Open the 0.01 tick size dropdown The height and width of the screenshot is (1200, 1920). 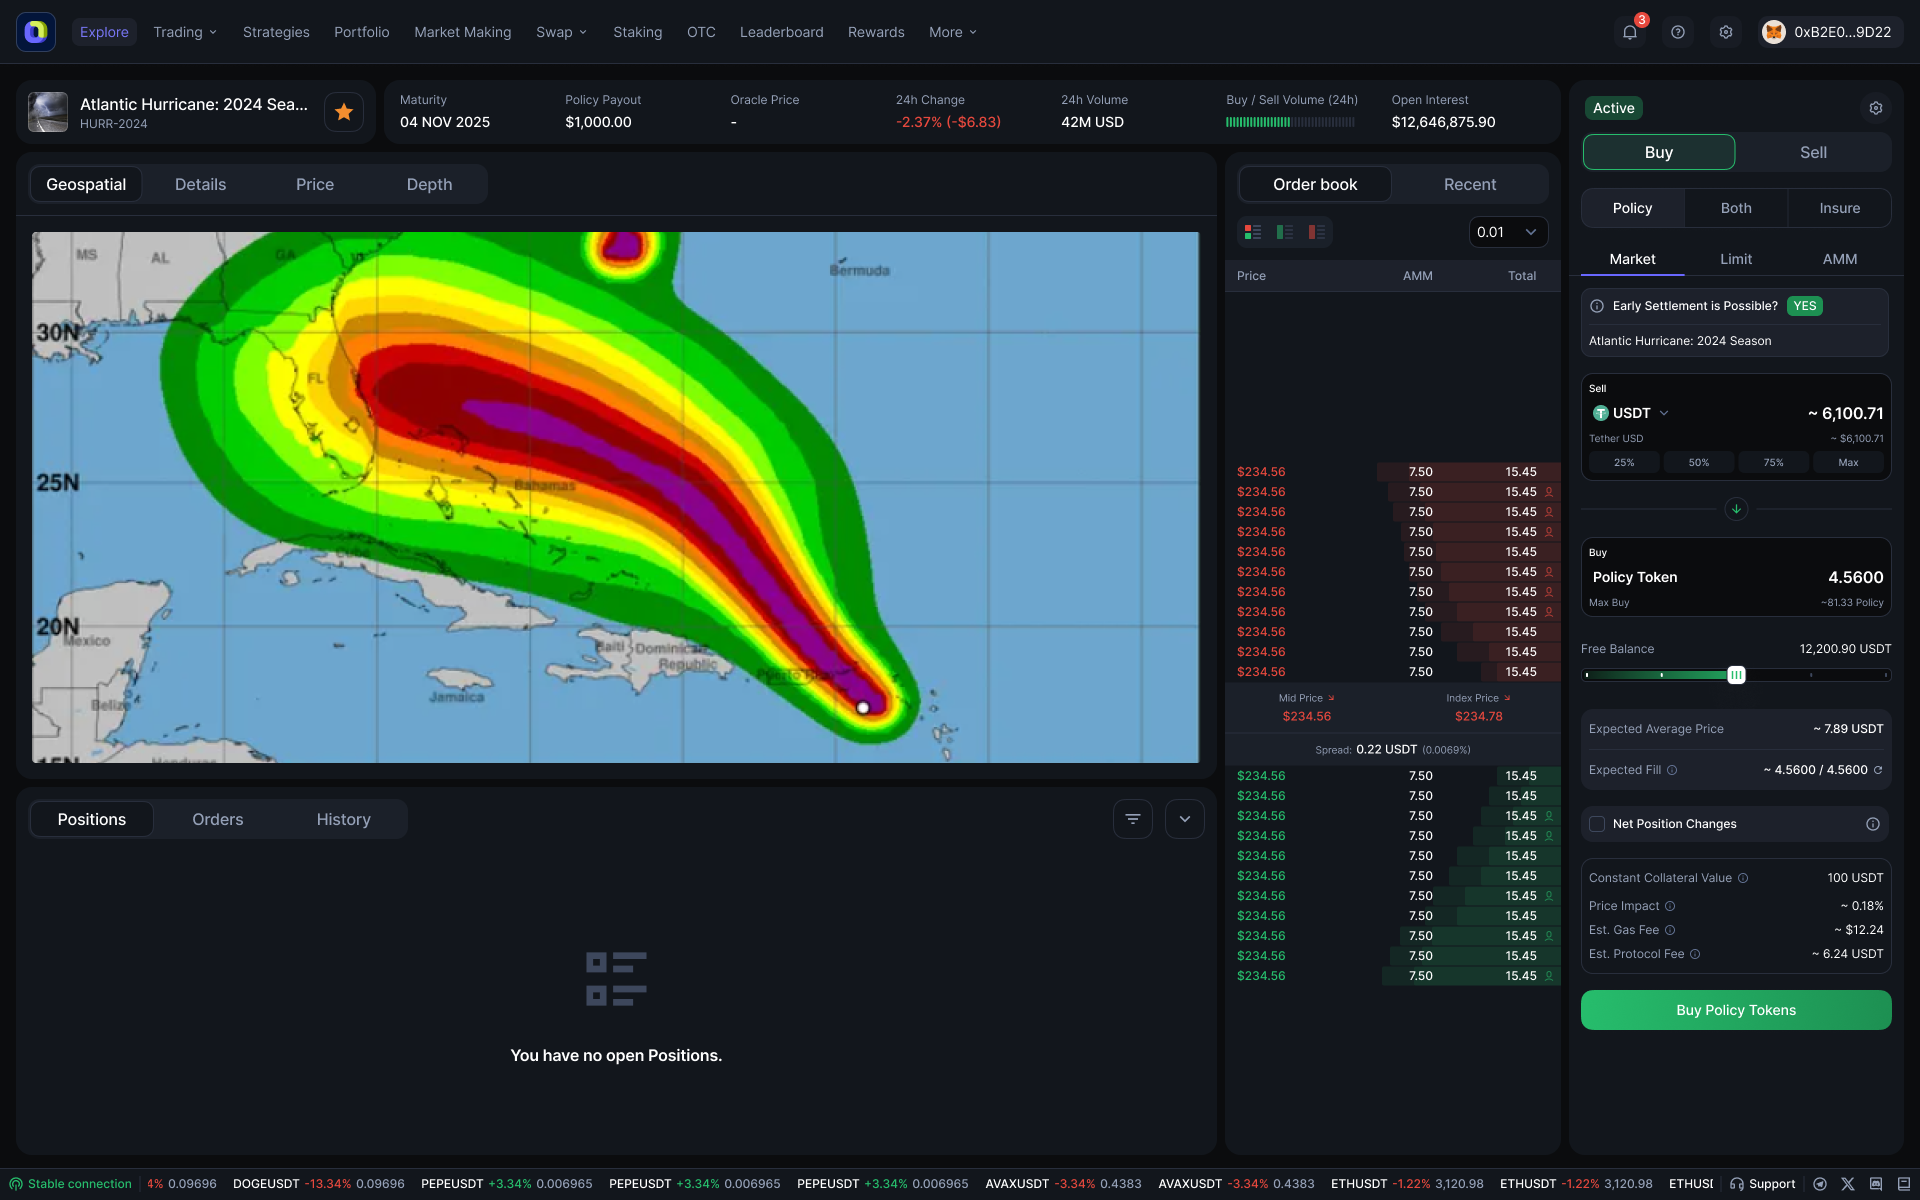1506,231
